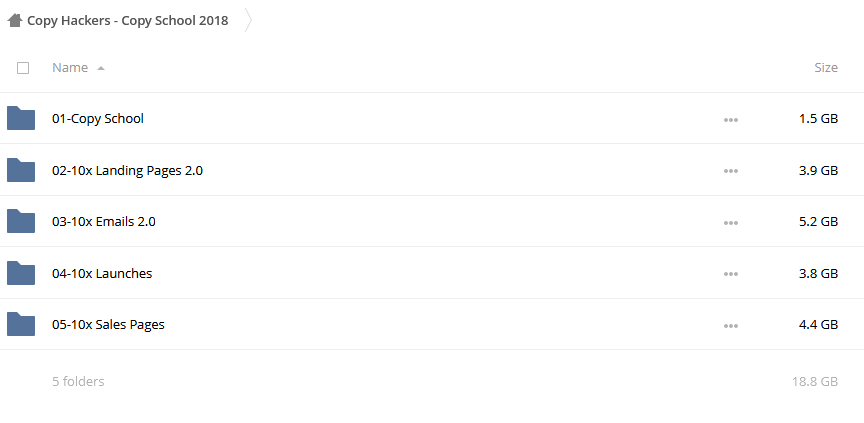Click the home icon in breadcrumb
Image resolution: width=864 pixels, height=423 pixels.
[15, 20]
